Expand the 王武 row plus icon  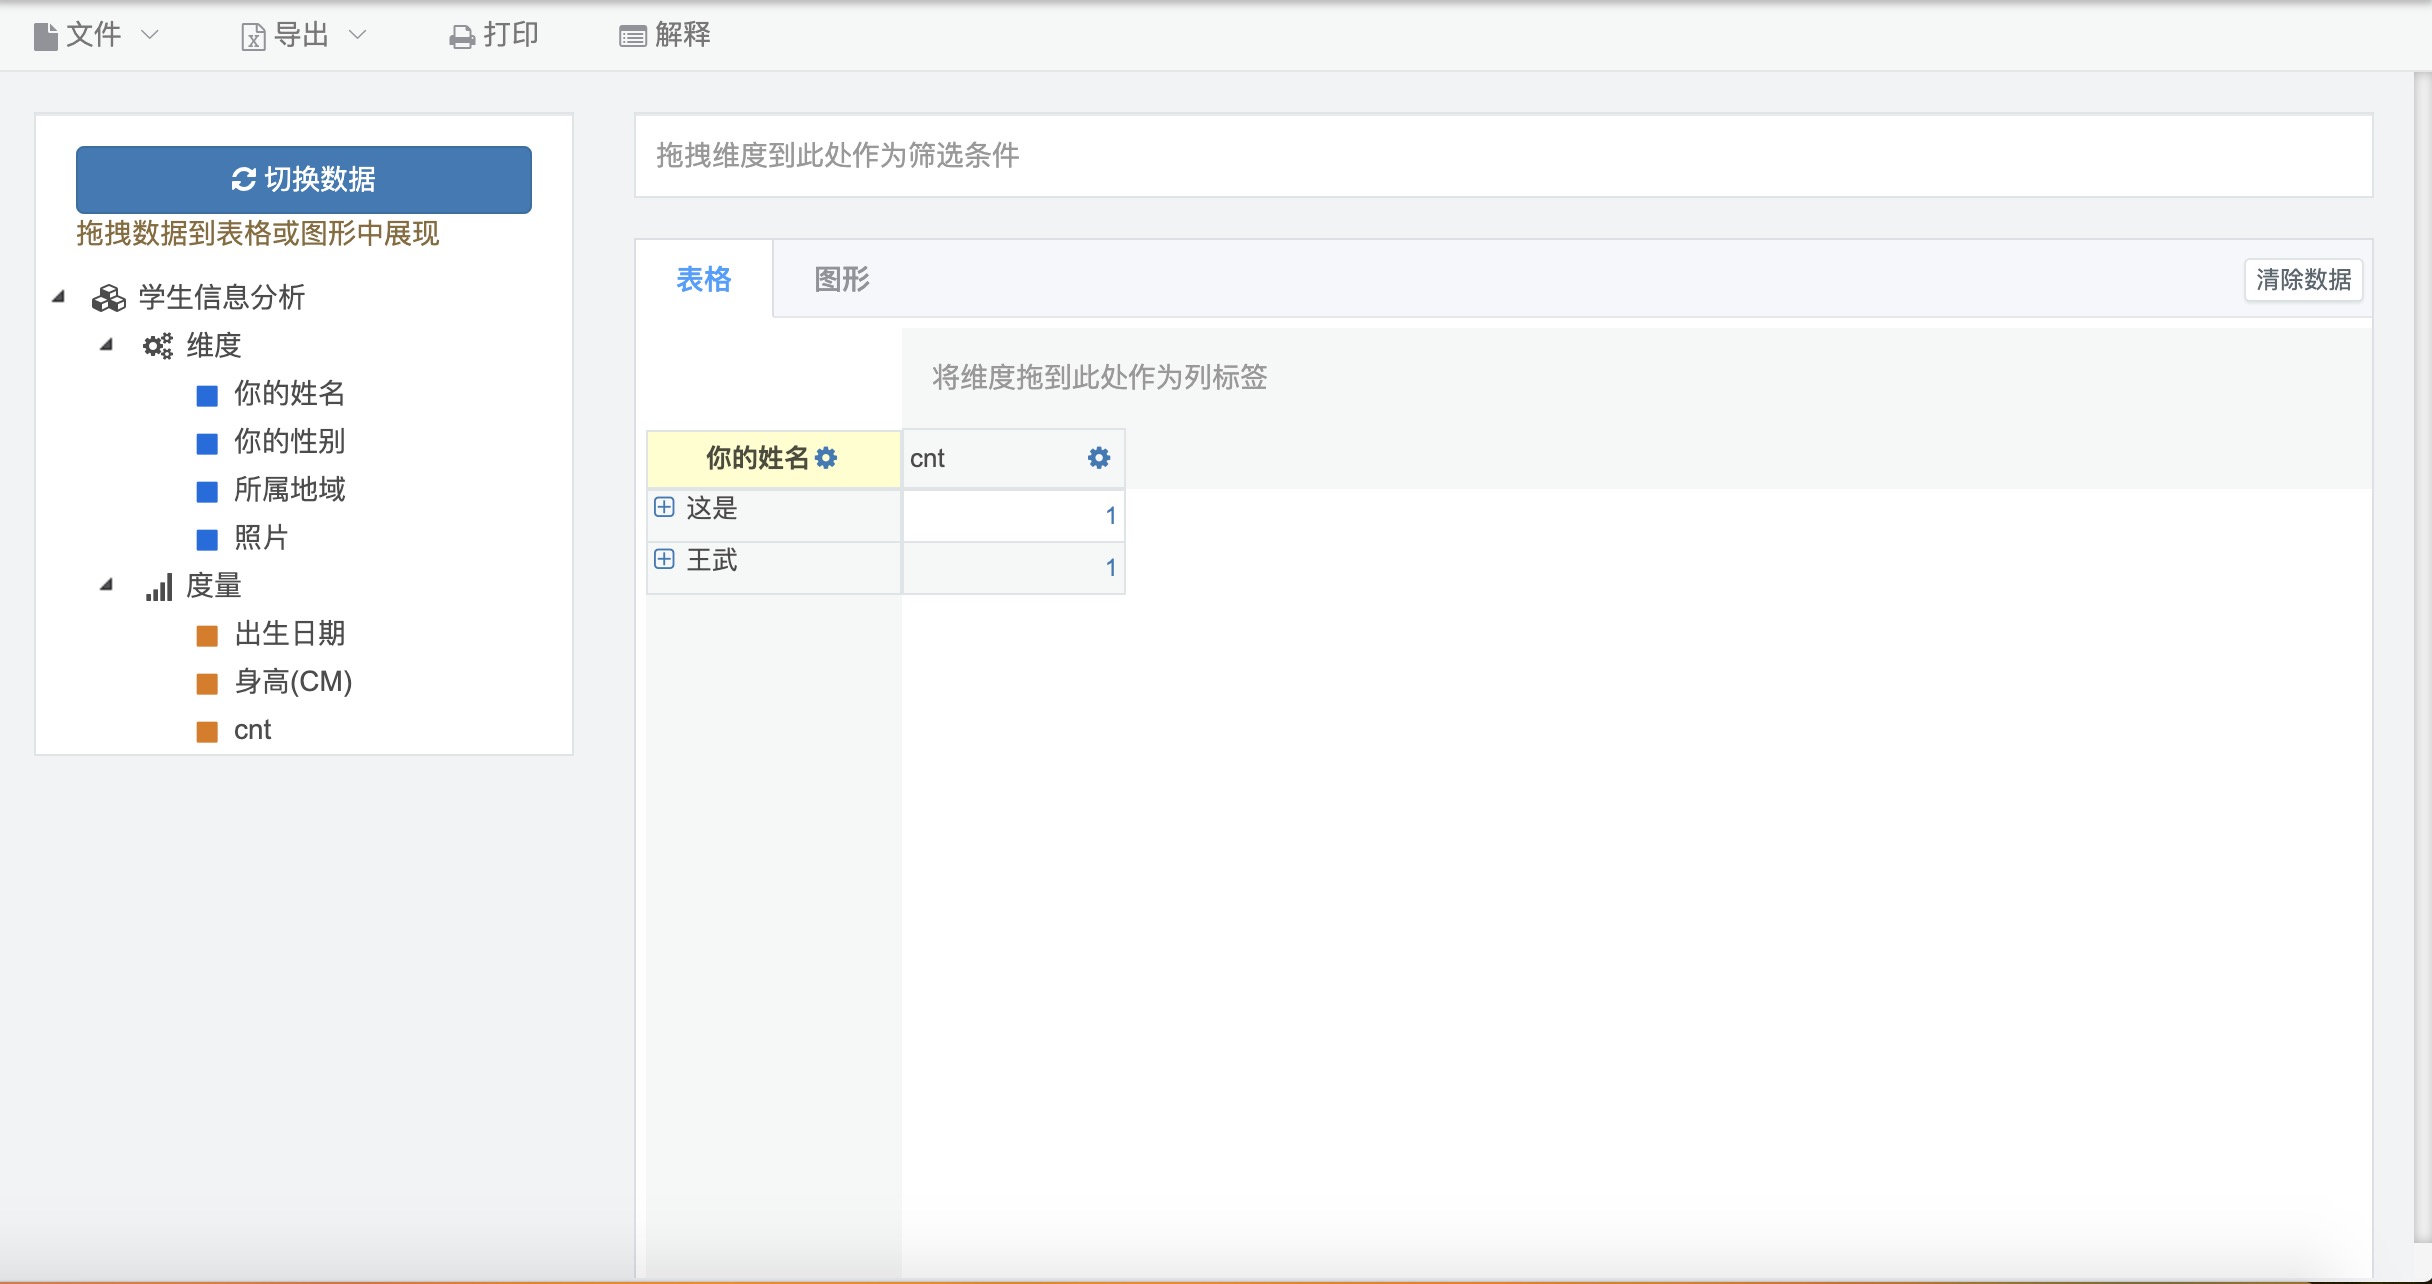[664, 559]
